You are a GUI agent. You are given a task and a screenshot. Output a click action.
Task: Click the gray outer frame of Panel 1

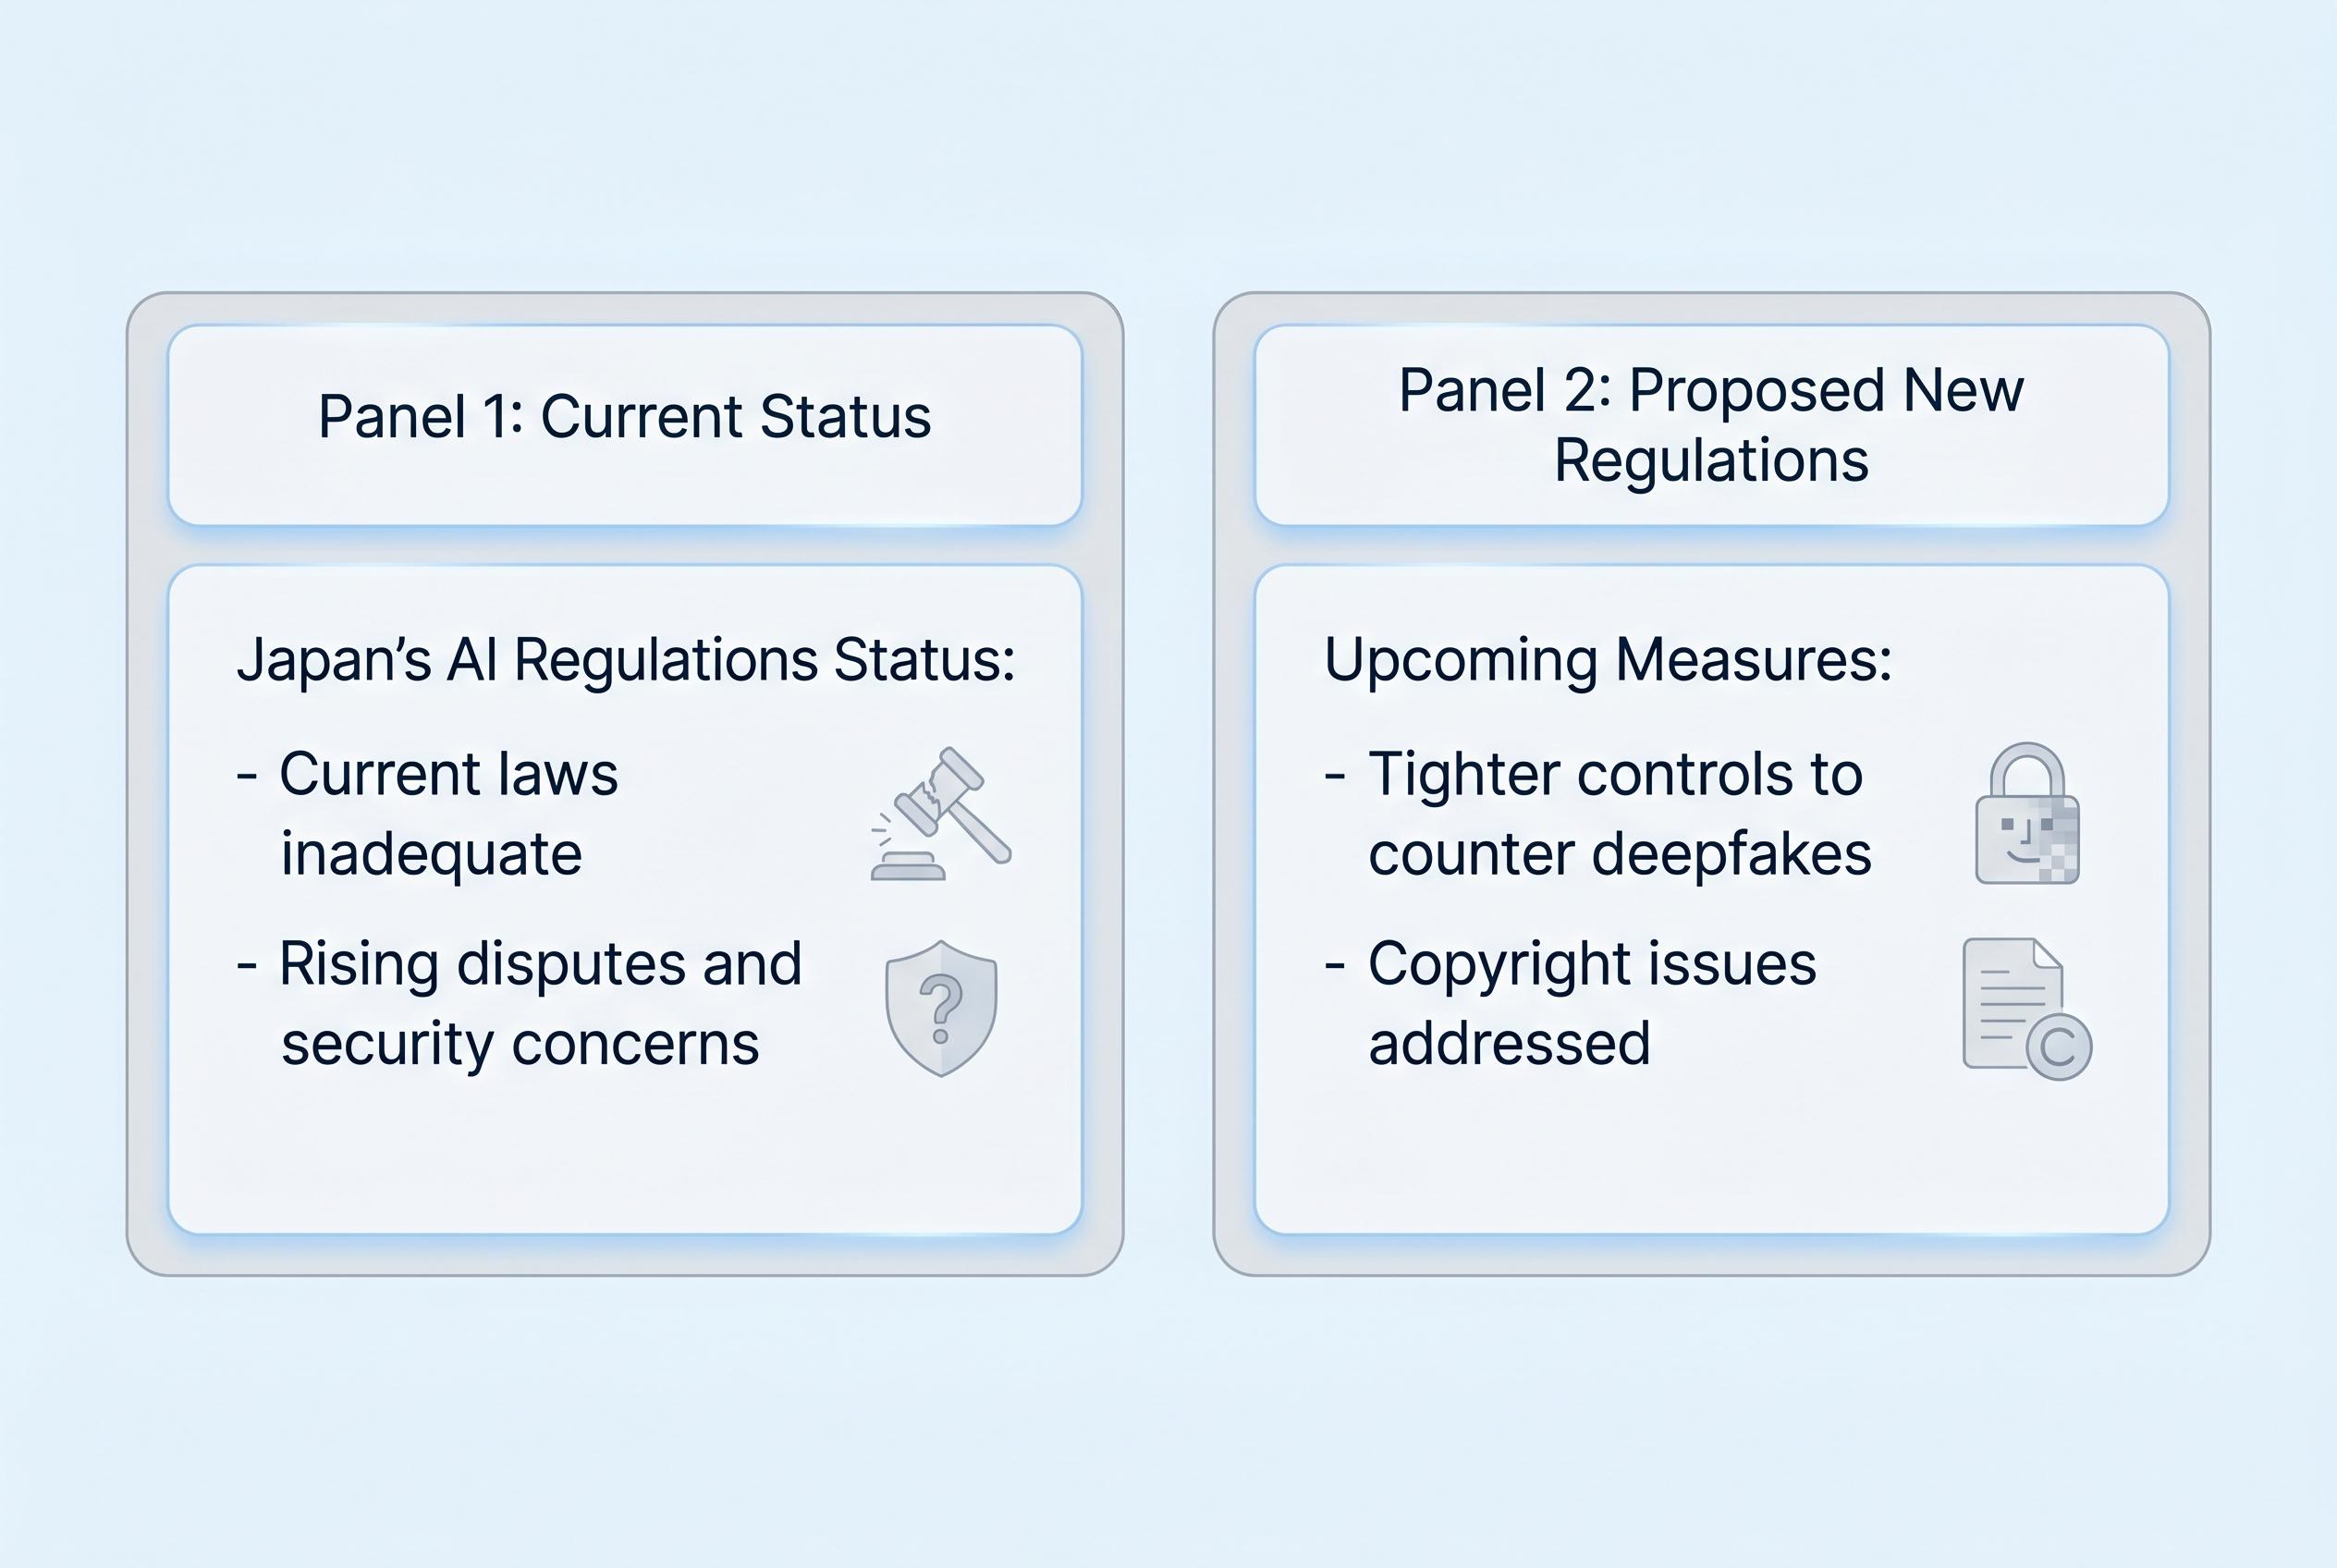(147, 780)
